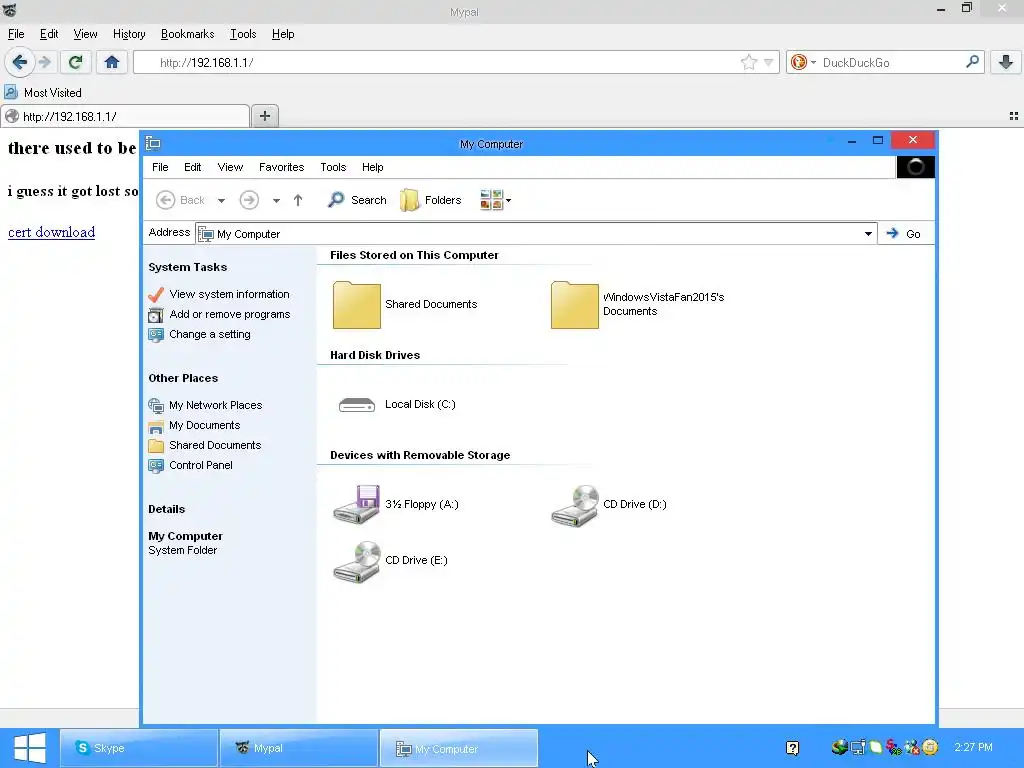1024x768 pixels.
Task: Open the Views icon button
Action: (x=491, y=200)
